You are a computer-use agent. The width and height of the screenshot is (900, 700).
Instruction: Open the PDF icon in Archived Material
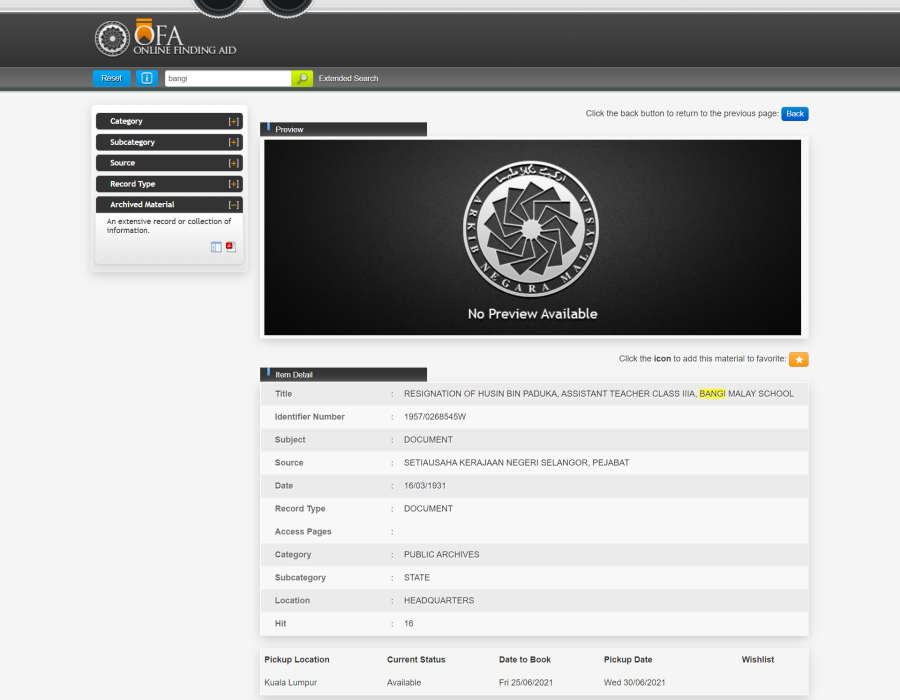[x=231, y=247]
